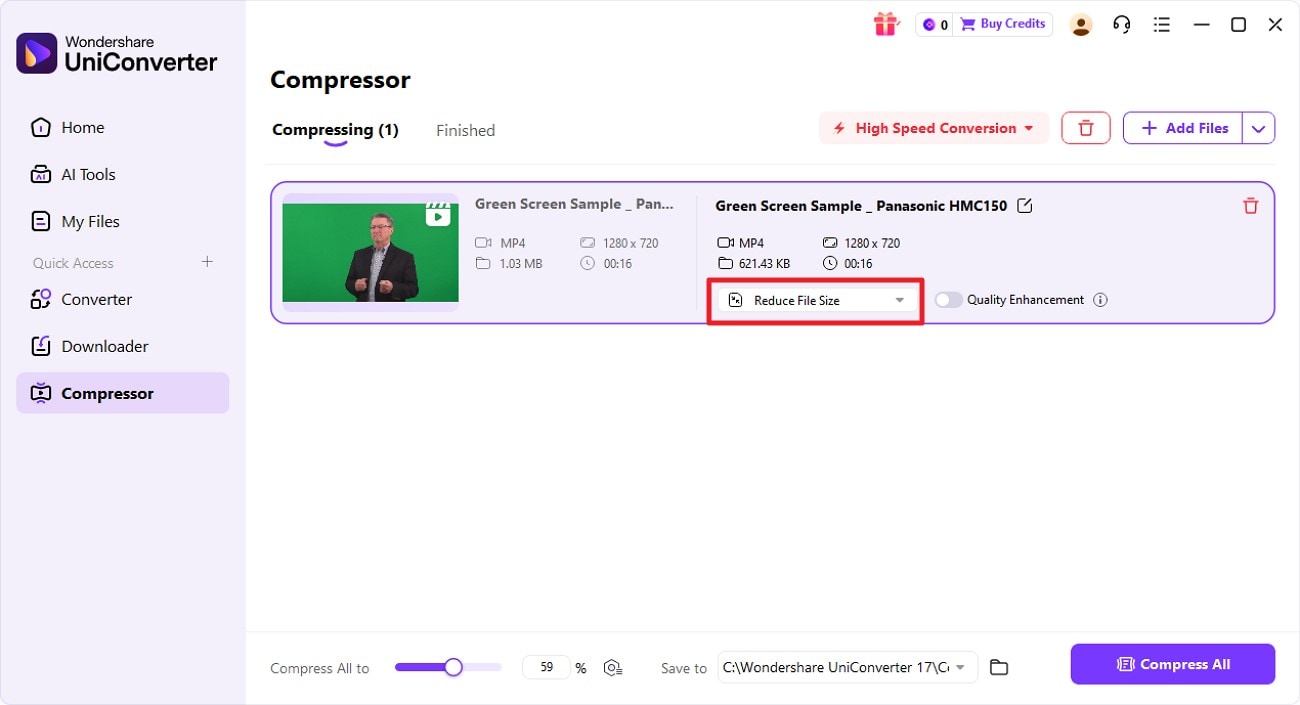The height and width of the screenshot is (705, 1300).
Task: Adjust the Compress All to slider
Action: pos(455,666)
